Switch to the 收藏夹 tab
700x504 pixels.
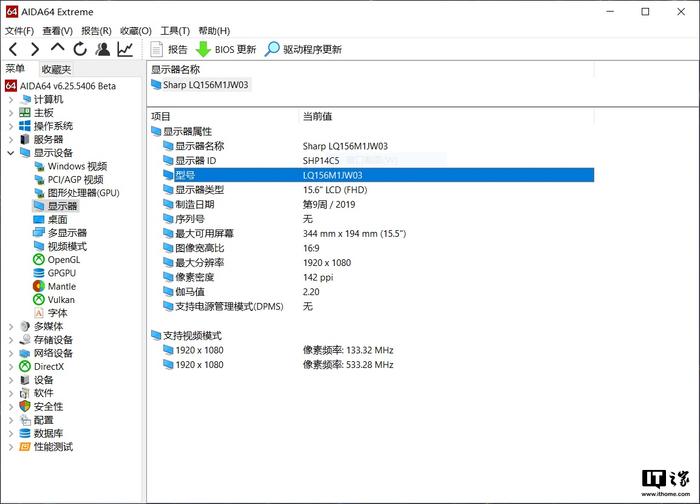click(x=56, y=70)
